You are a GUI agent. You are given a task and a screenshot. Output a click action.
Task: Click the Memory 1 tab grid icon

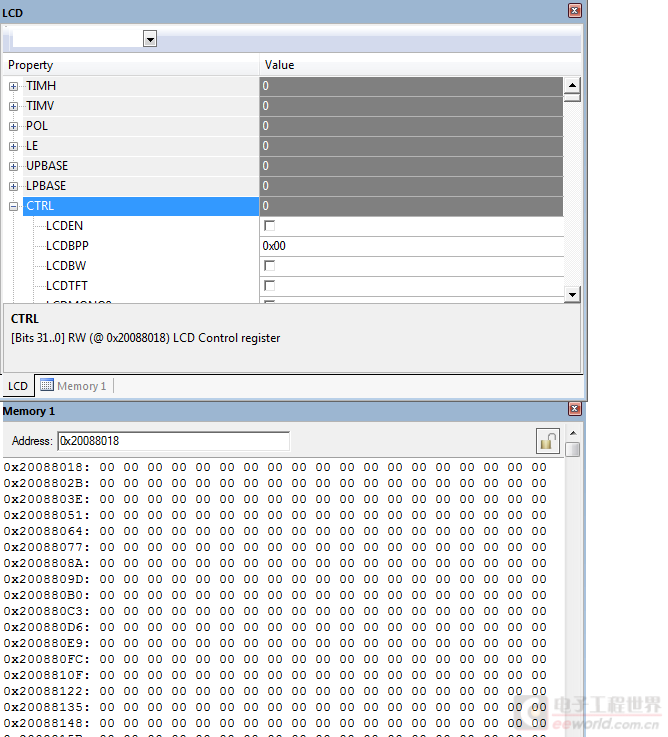47,385
